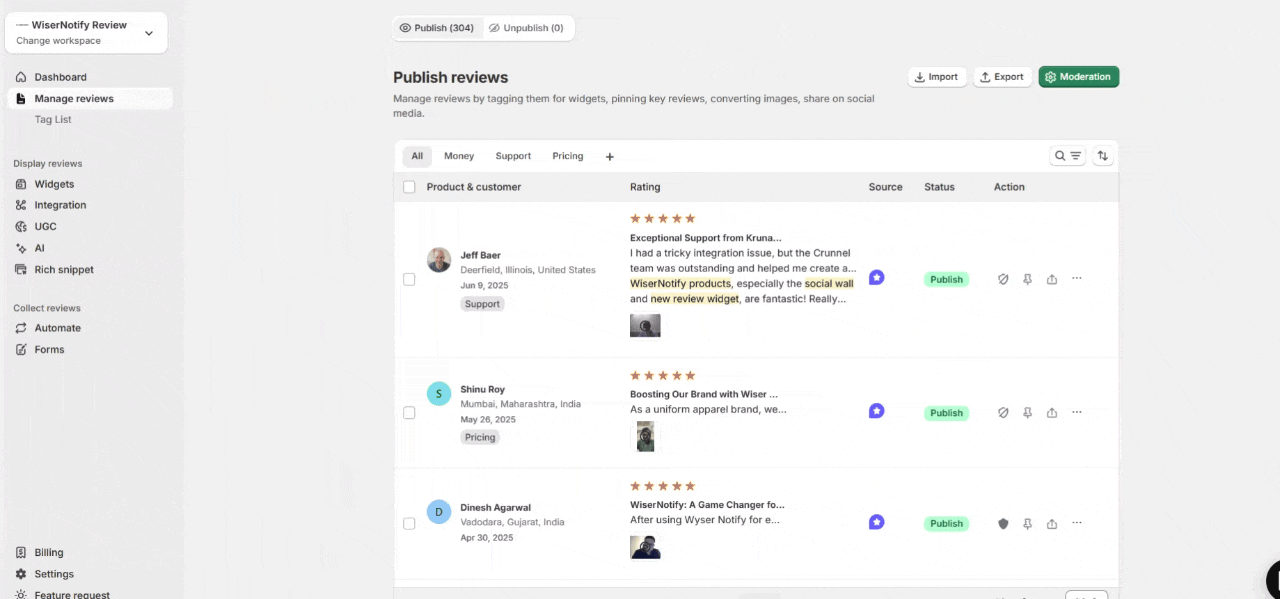
Task: Click the Import button
Action: click(x=936, y=77)
